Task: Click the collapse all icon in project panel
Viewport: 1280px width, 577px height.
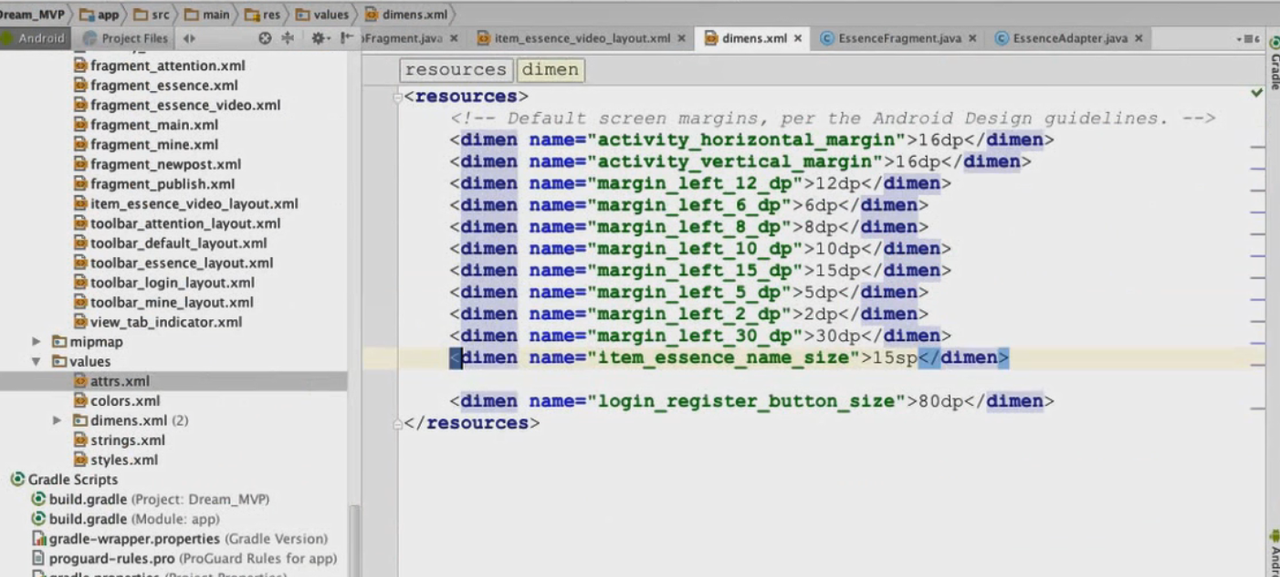Action: coord(288,38)
